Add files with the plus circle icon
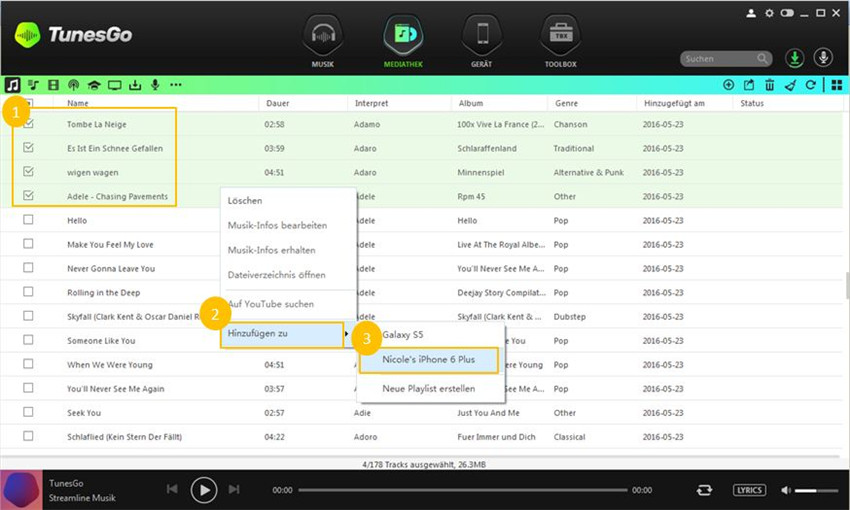The image size is (850, 510). [729, 85]
